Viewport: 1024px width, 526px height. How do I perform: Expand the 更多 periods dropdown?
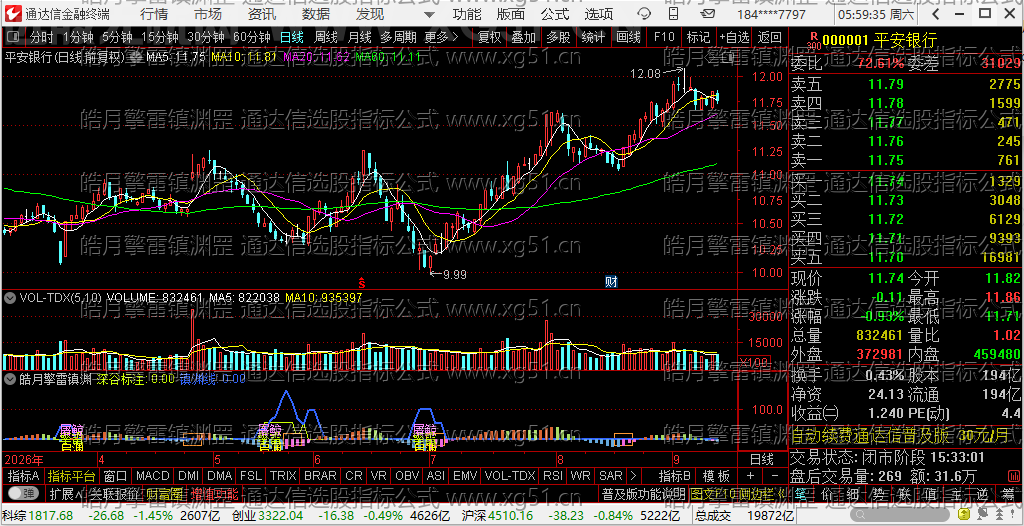[441, 37]
